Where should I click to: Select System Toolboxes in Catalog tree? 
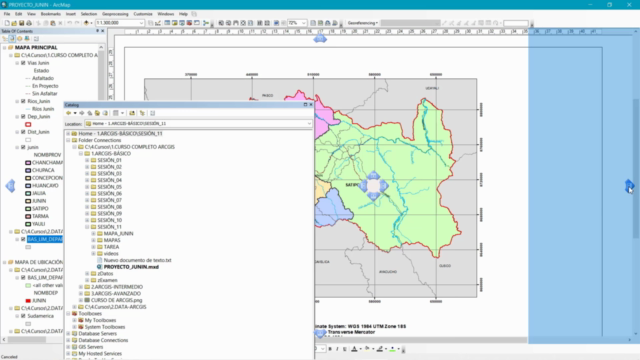pos(105,327)
